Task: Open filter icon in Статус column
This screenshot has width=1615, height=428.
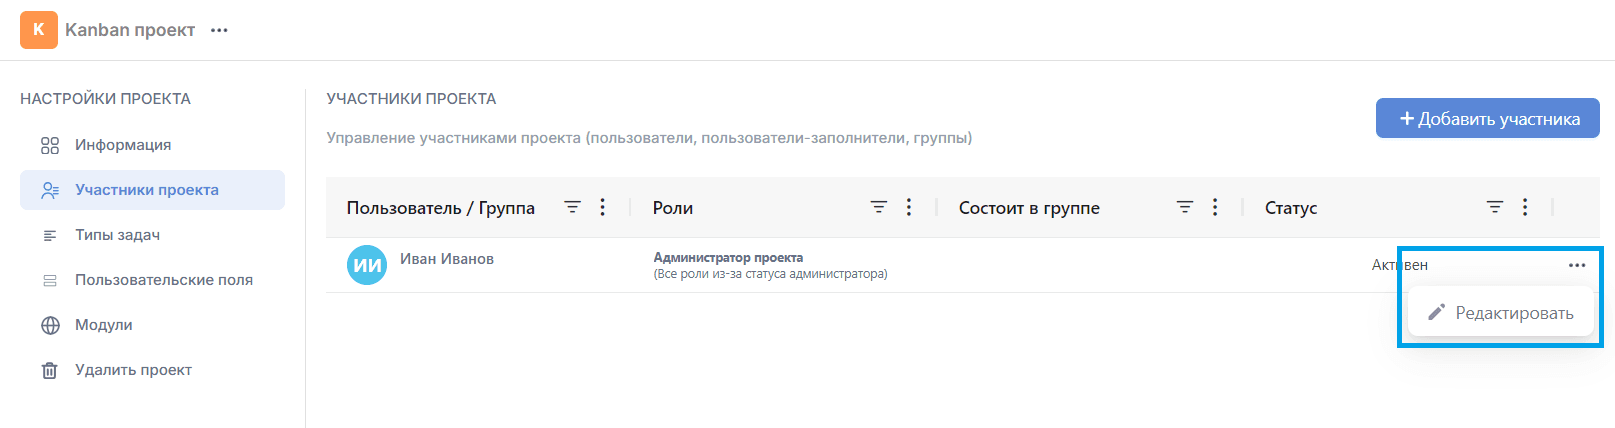Action: click(1494, 207)
